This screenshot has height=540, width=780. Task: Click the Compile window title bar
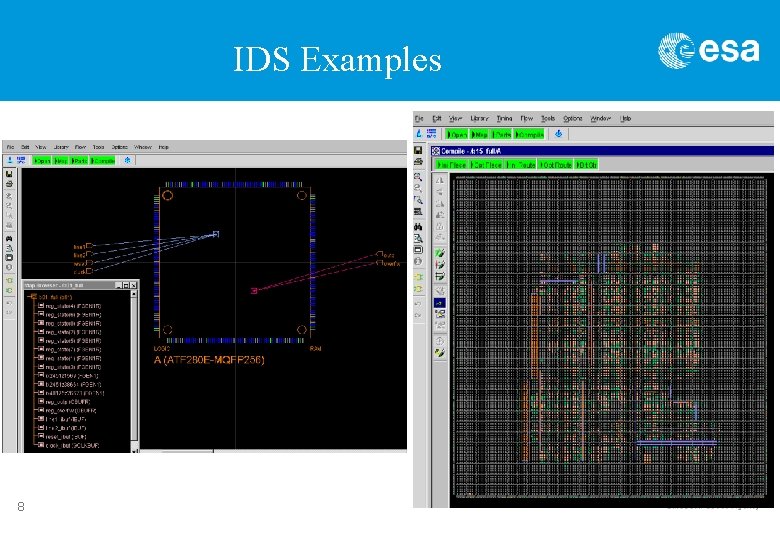pyautogui.click(x=602, y=151)
